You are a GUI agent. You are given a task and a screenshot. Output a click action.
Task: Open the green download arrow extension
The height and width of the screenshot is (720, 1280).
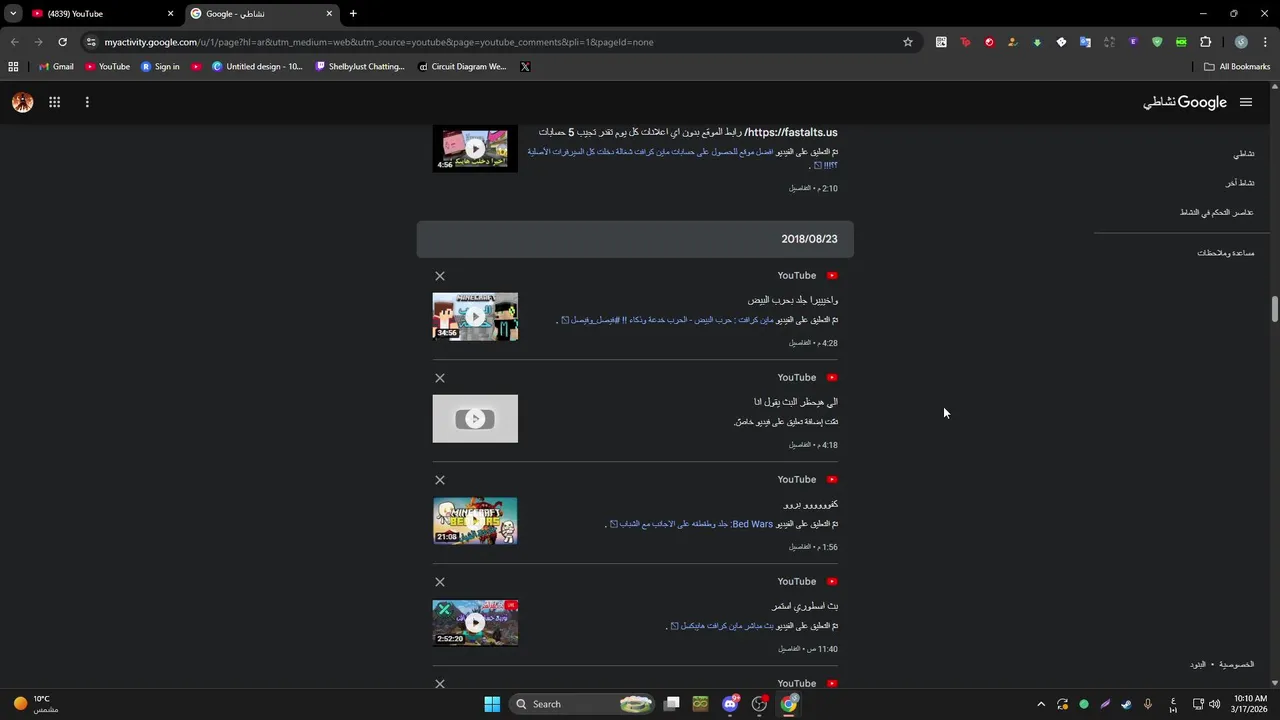click(1037, 42)
